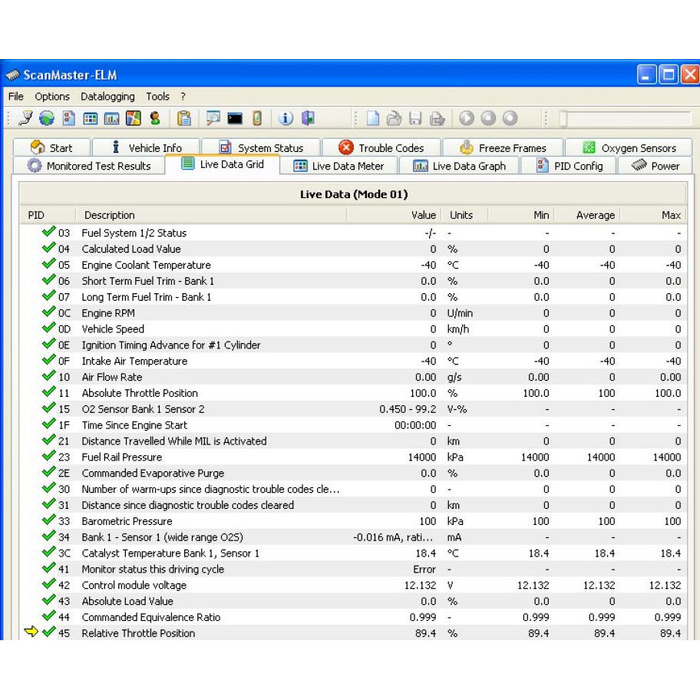Click the terminal console icon in toolbar
Screen dimensions: 700x700
[235, 119]
